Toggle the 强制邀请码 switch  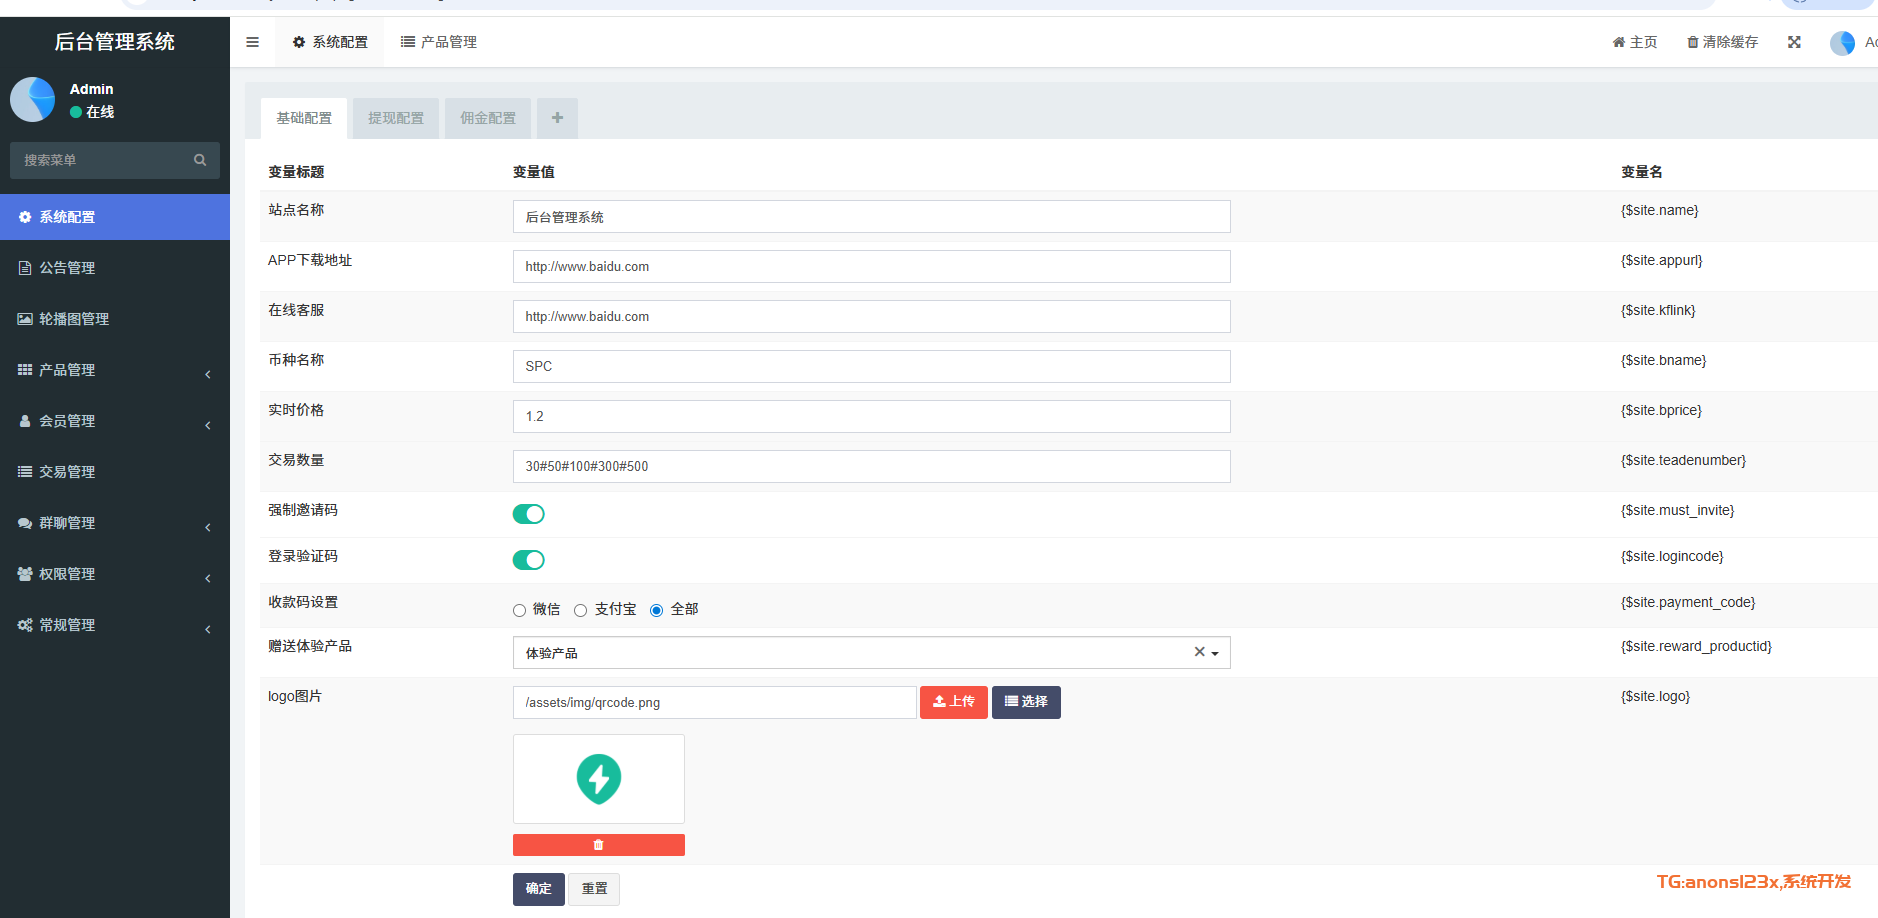pyautogui.click(x=528, y=514)
